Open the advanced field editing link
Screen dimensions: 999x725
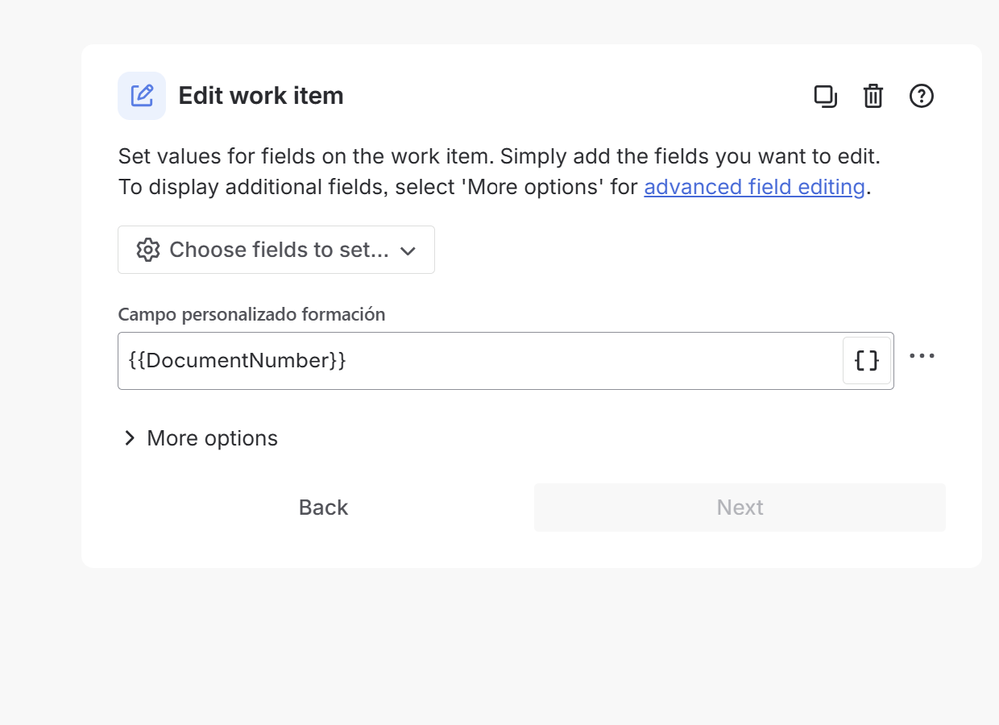tap(754, 187)
